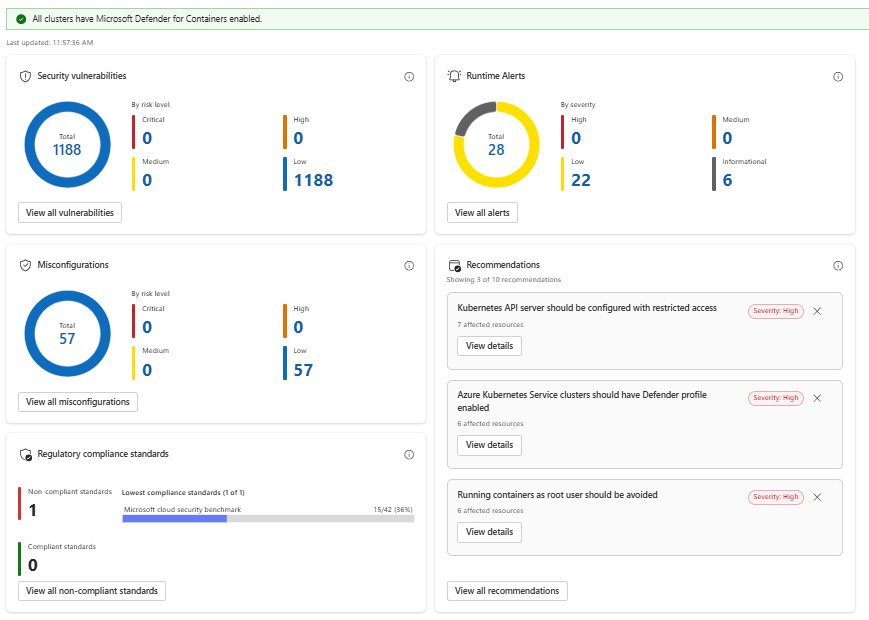This screenshot has width=869, height=620.
Task: Click View all recommendations button
Action: click(507, 591)
